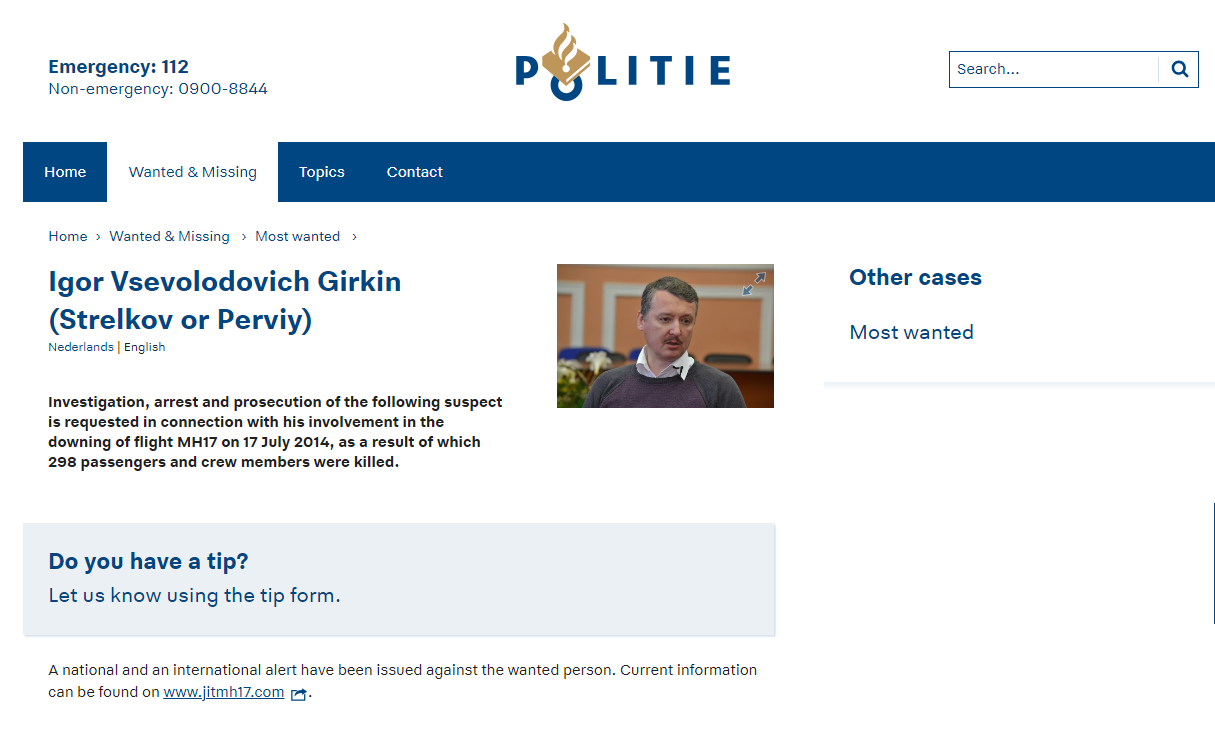Click the Politie logo
Image resolution: width=1215 pixels, height=733 pixels.
(622, 65)
